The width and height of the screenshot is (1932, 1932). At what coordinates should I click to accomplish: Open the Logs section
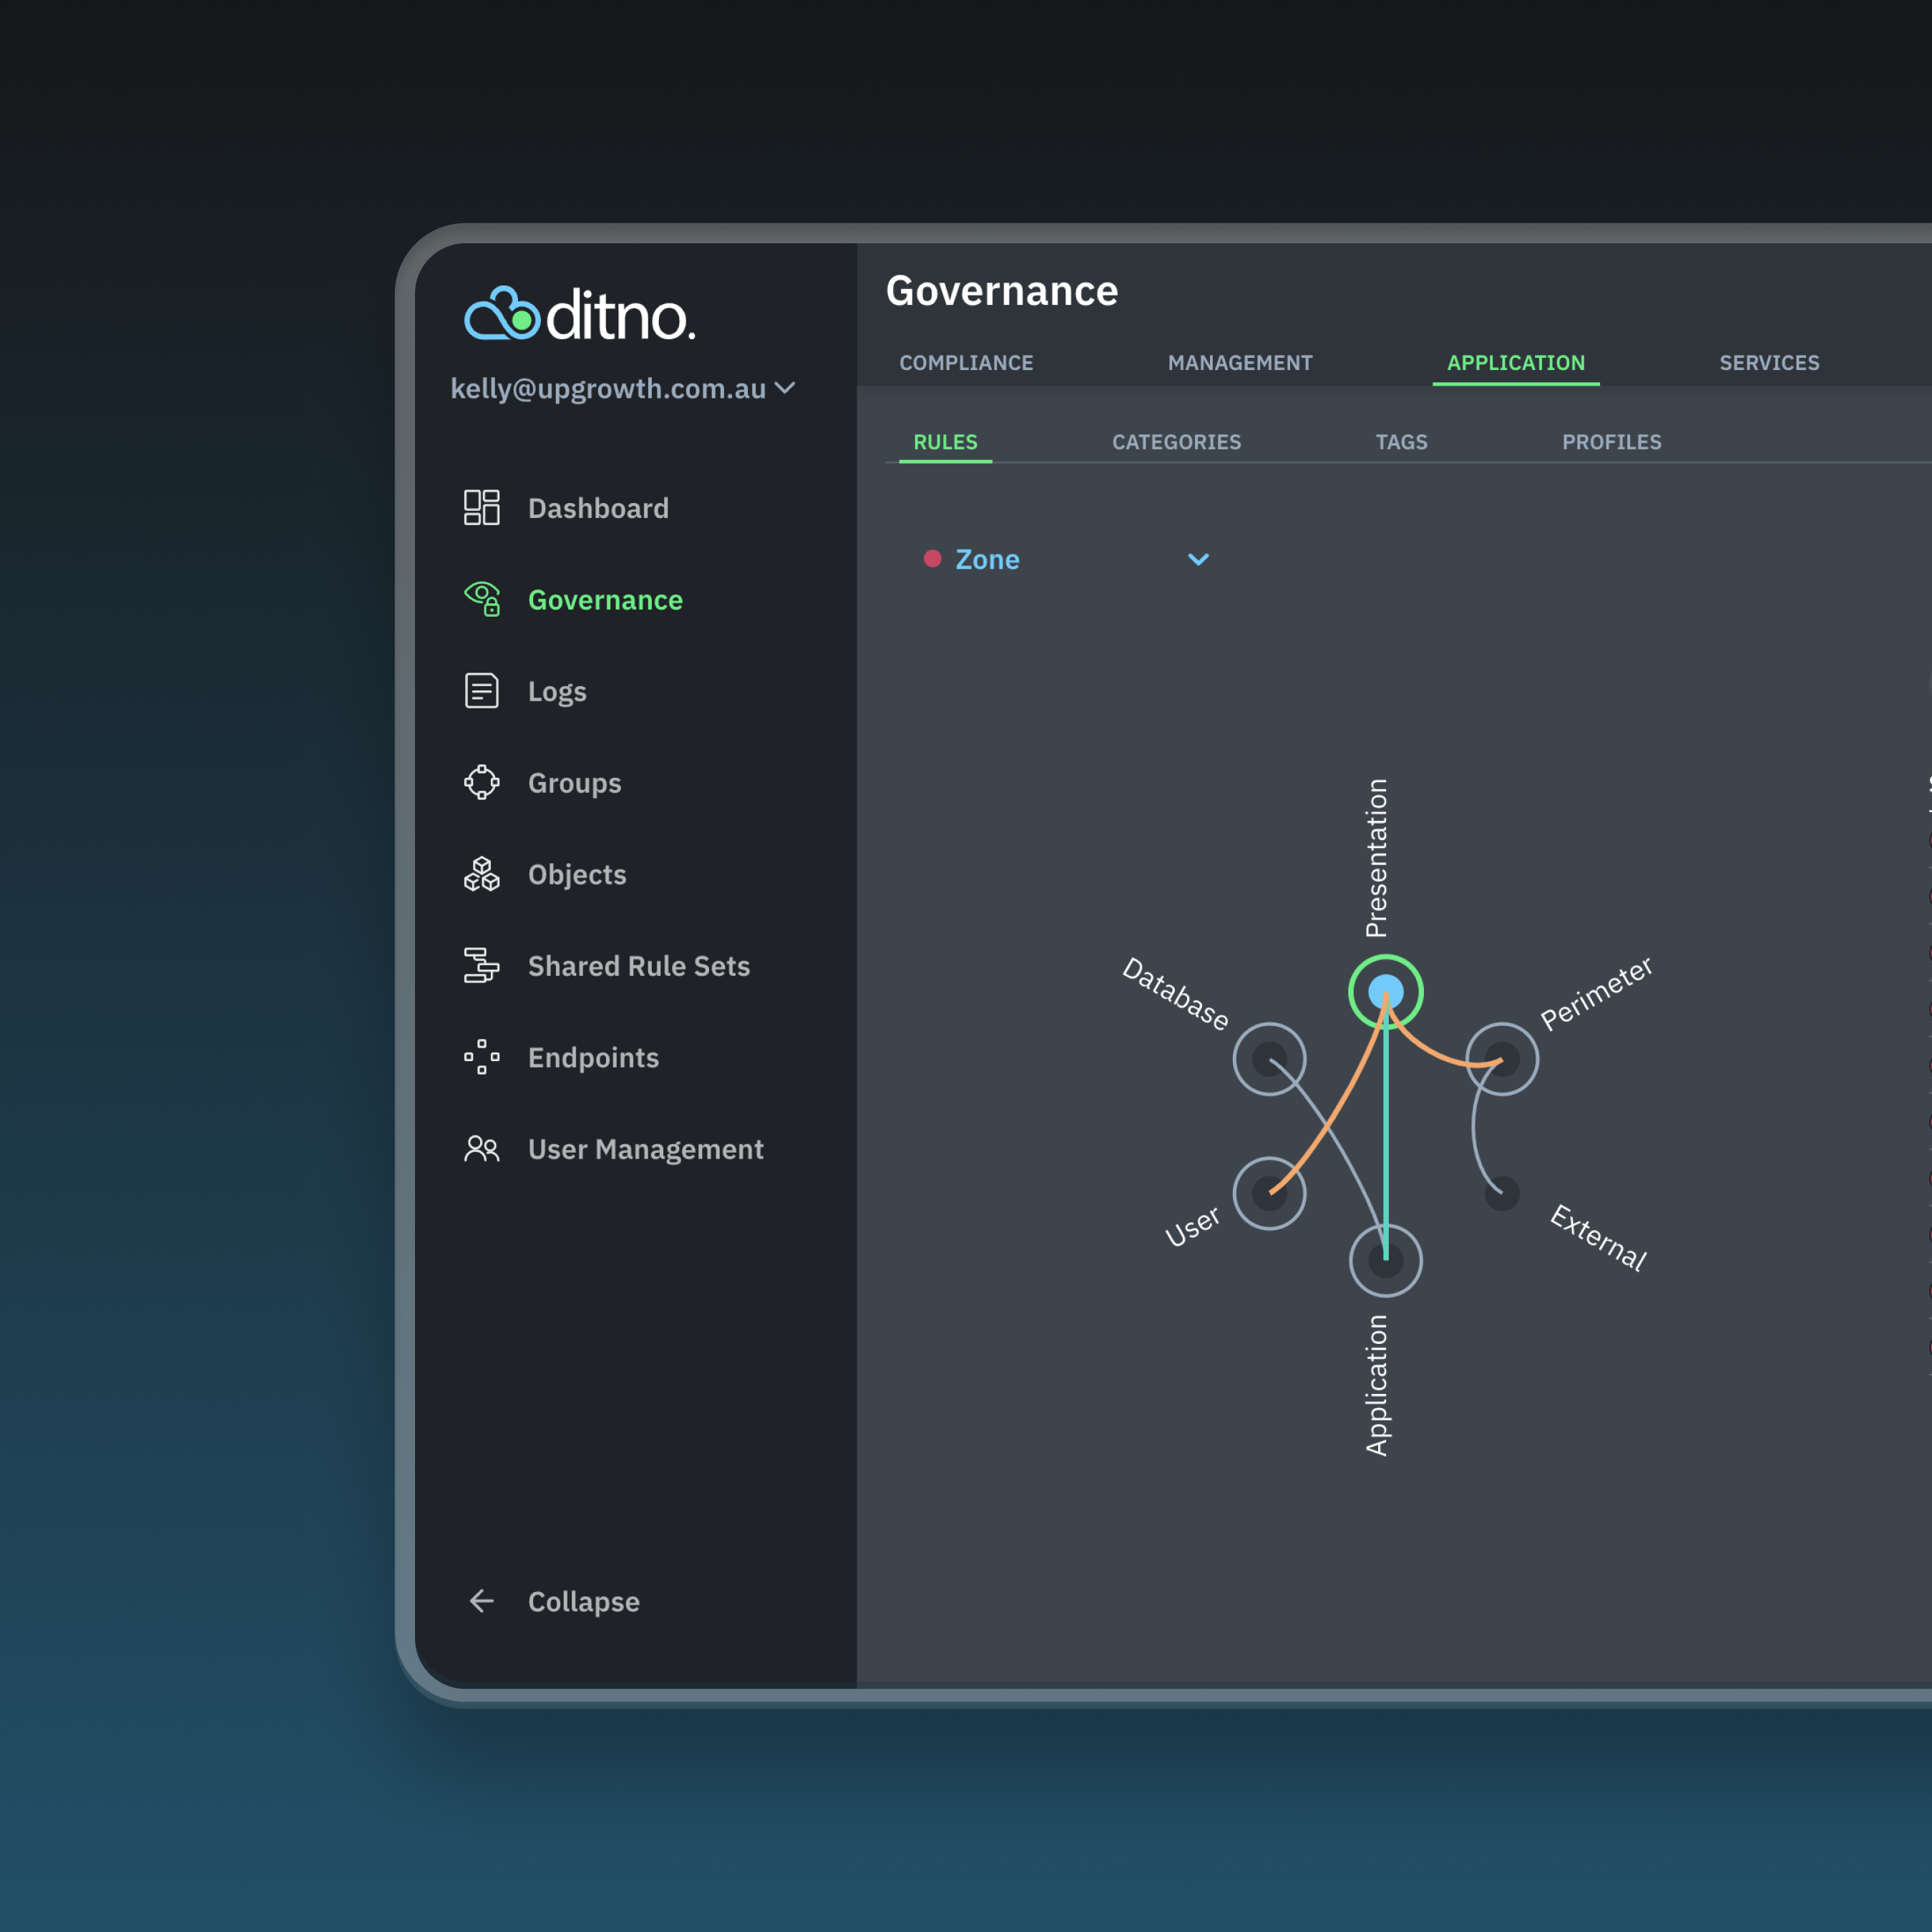557,692
